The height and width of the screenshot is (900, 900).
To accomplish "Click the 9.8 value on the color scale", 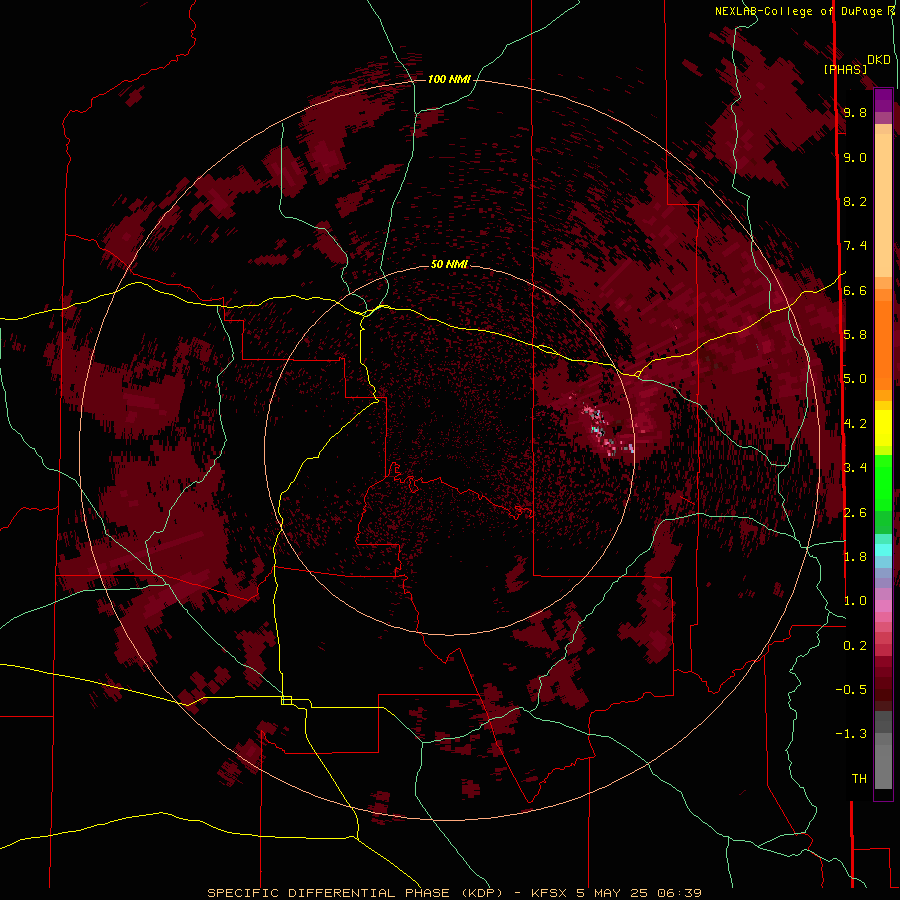I will coord(855,112).
